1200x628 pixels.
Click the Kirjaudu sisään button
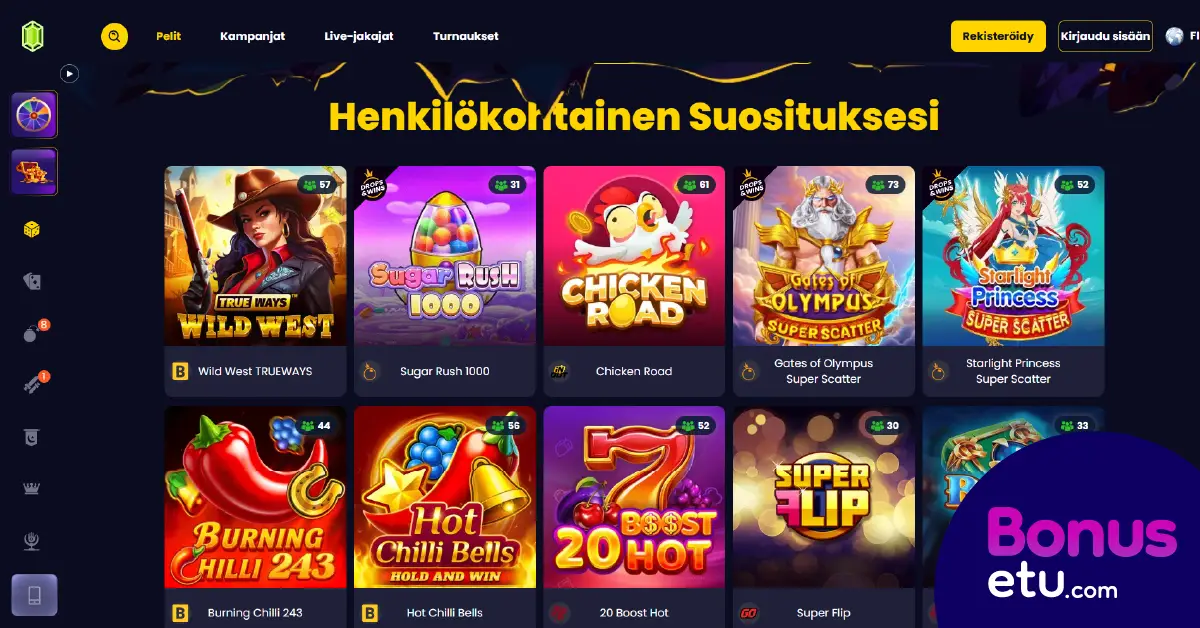1105,36
